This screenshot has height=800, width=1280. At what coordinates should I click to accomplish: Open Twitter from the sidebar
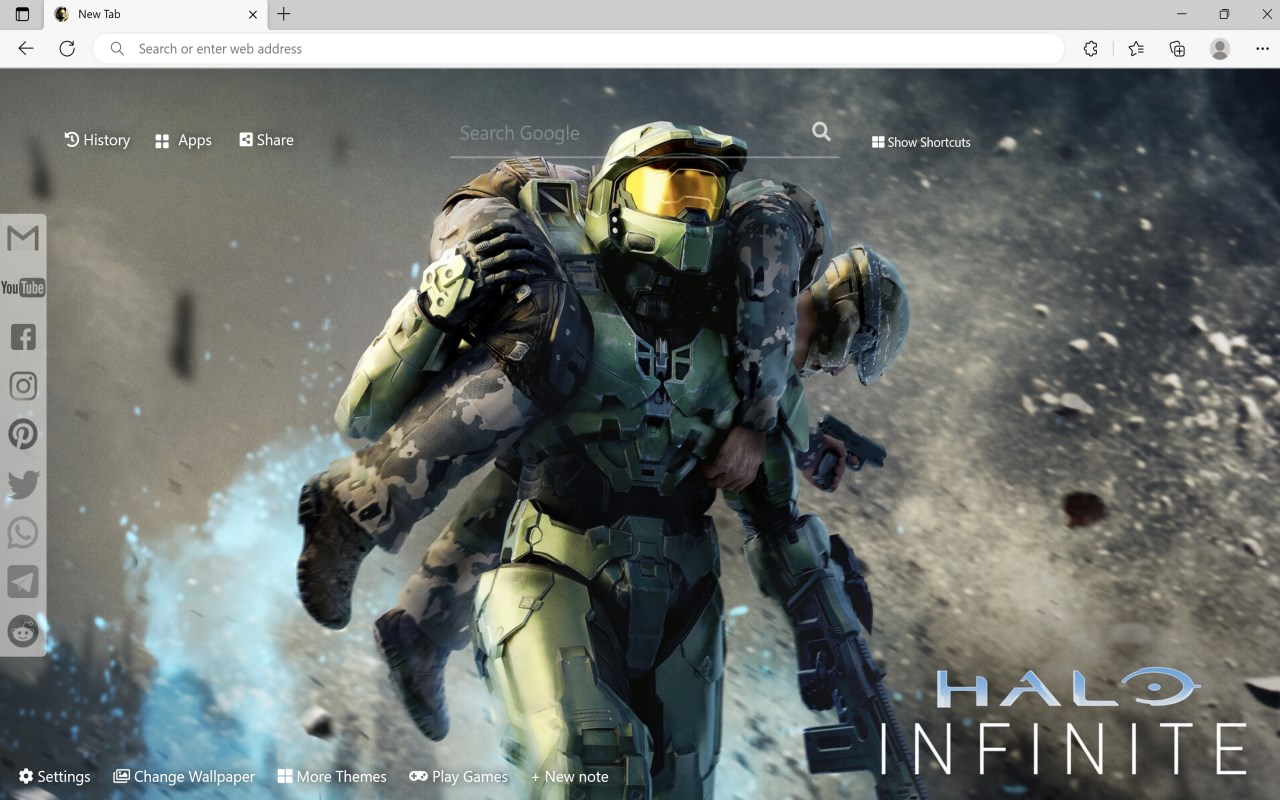coord(23,484)
